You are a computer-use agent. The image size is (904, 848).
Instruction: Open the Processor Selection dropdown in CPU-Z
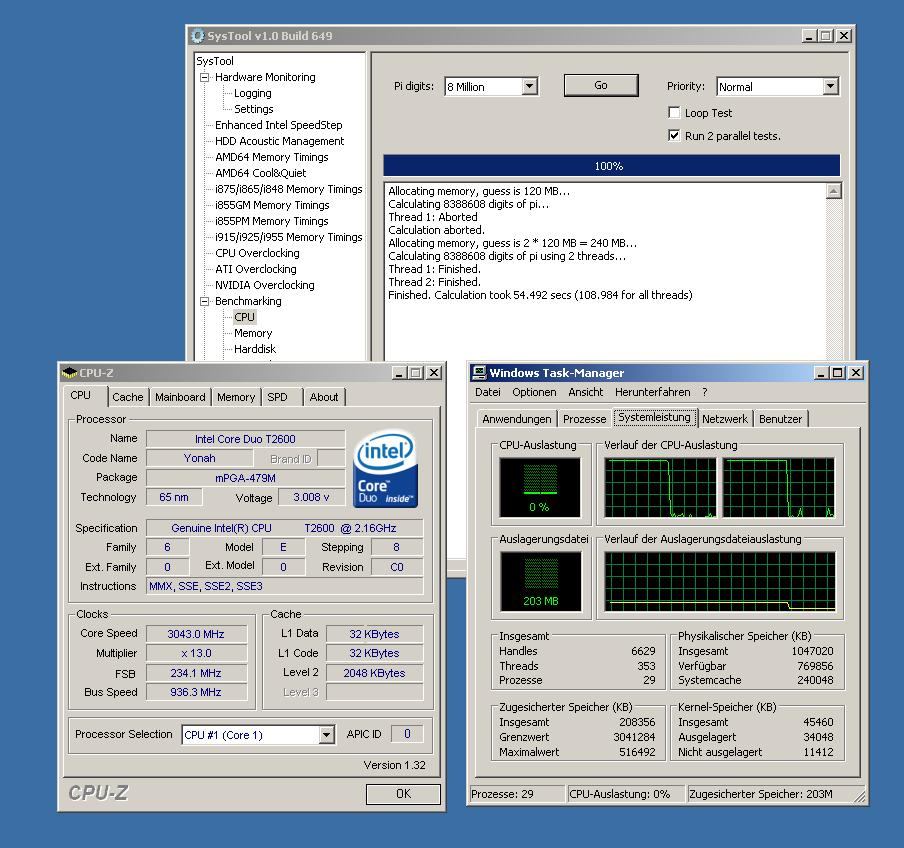tap(326, 734)
